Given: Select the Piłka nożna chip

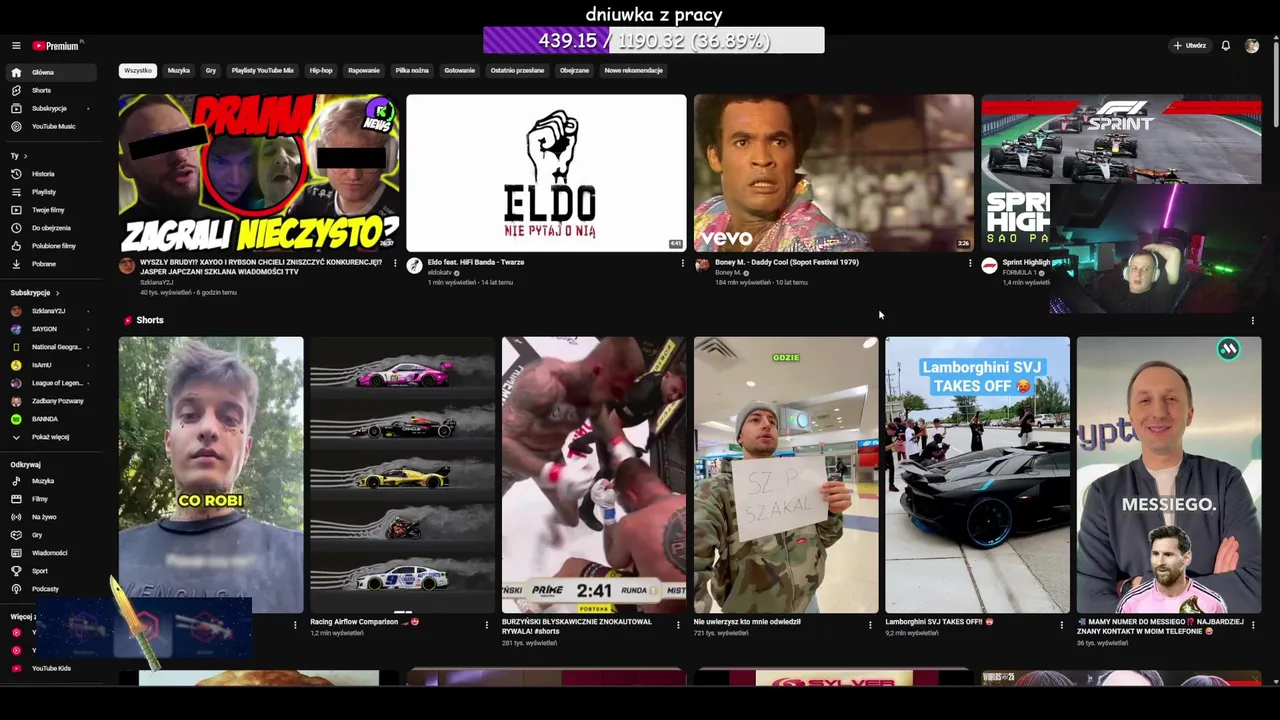Looking at the screenshot, I should 412,71.
